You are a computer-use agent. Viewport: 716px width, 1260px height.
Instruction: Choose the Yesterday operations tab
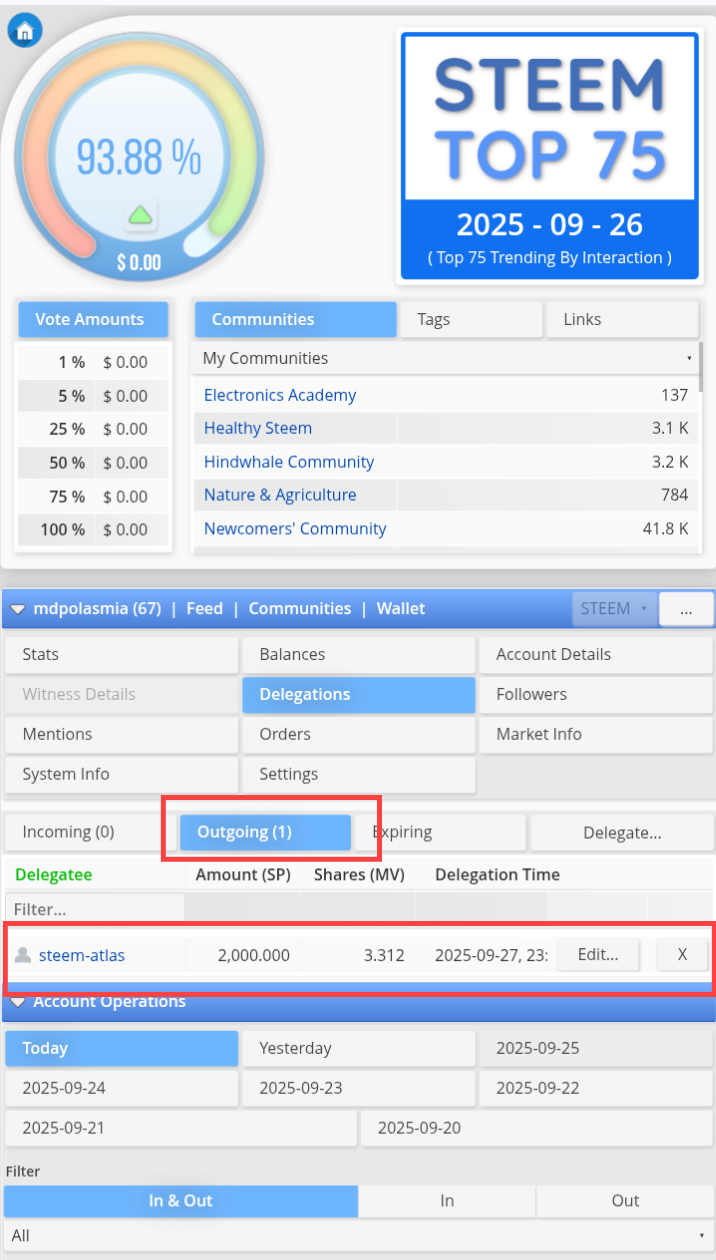pos(358,1048)
